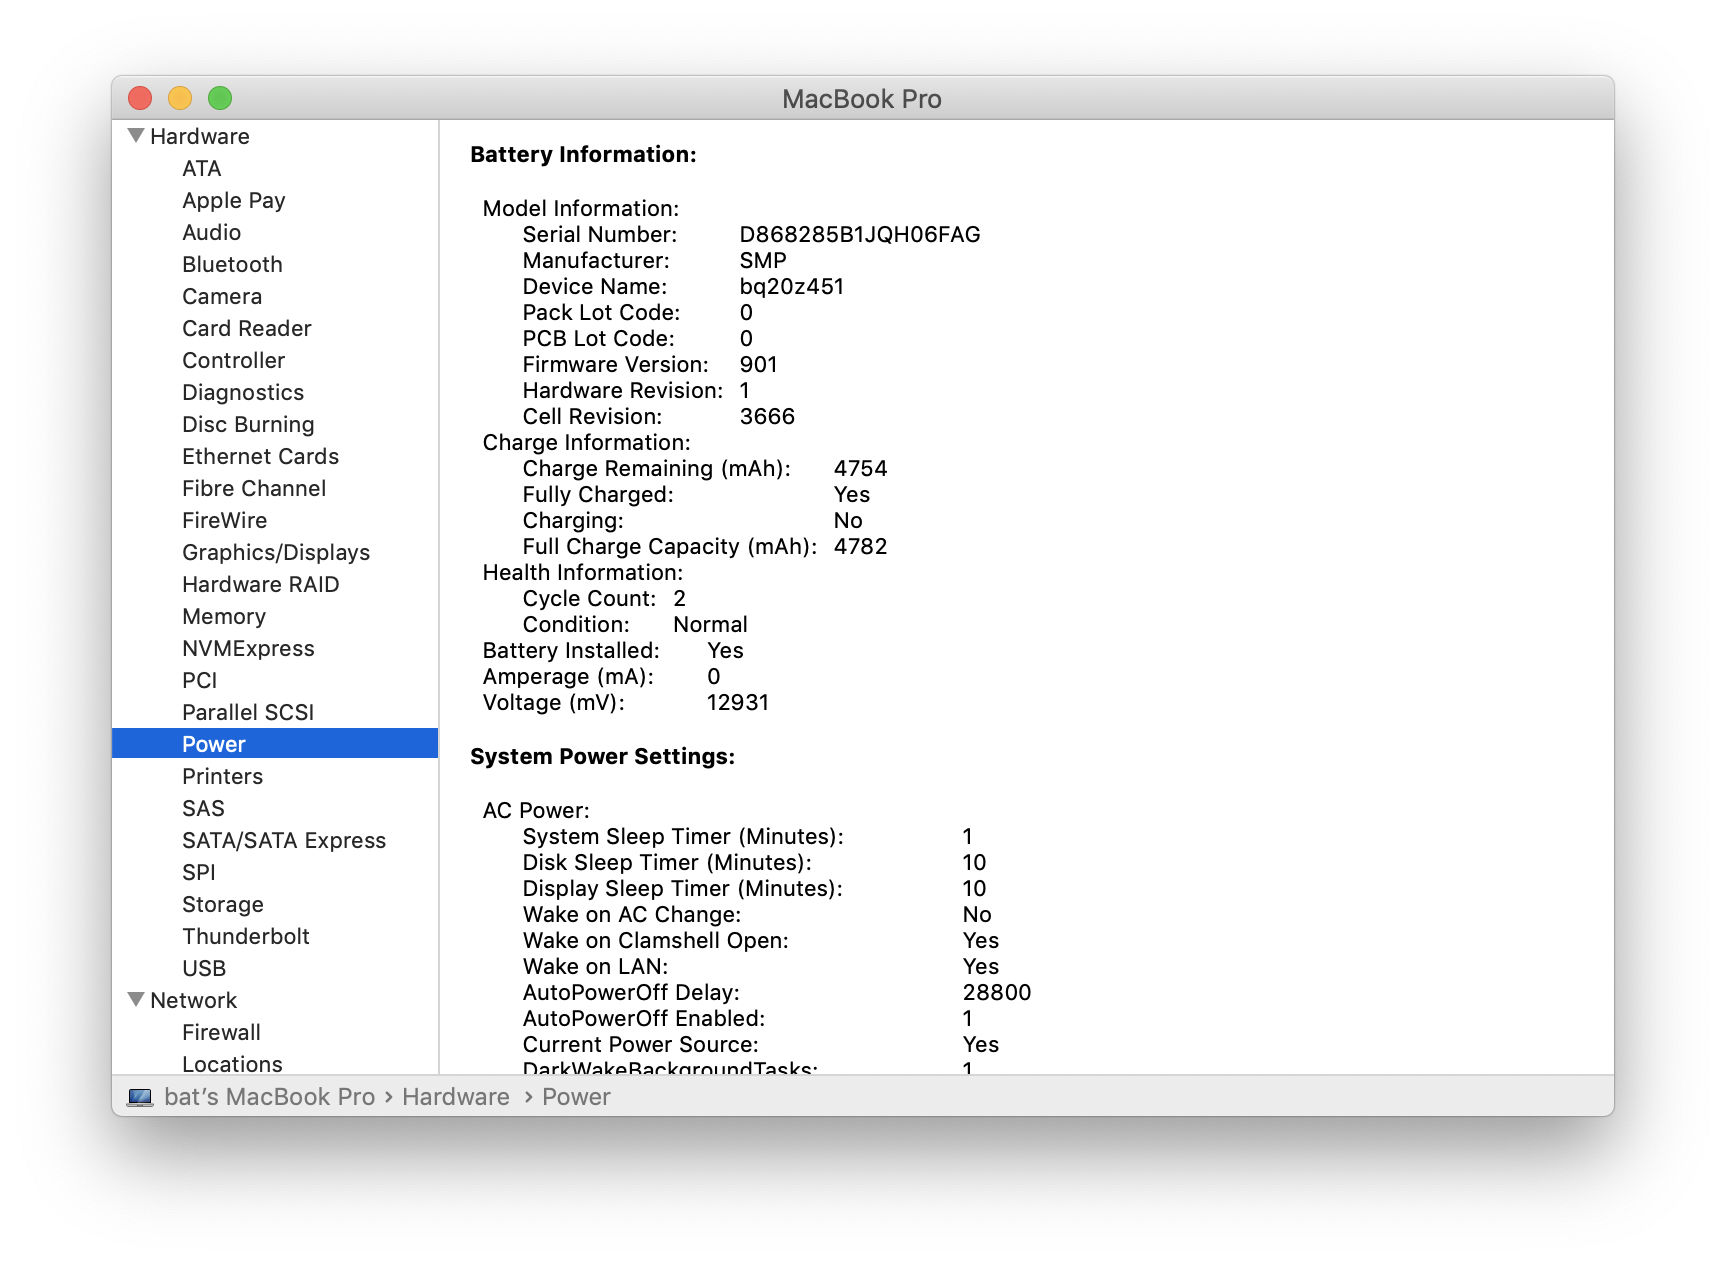This screenshot has width=1726, height=1264.
Task: Select USB in the sidebar
Action: pyautogui.click(x=204, y=968)
